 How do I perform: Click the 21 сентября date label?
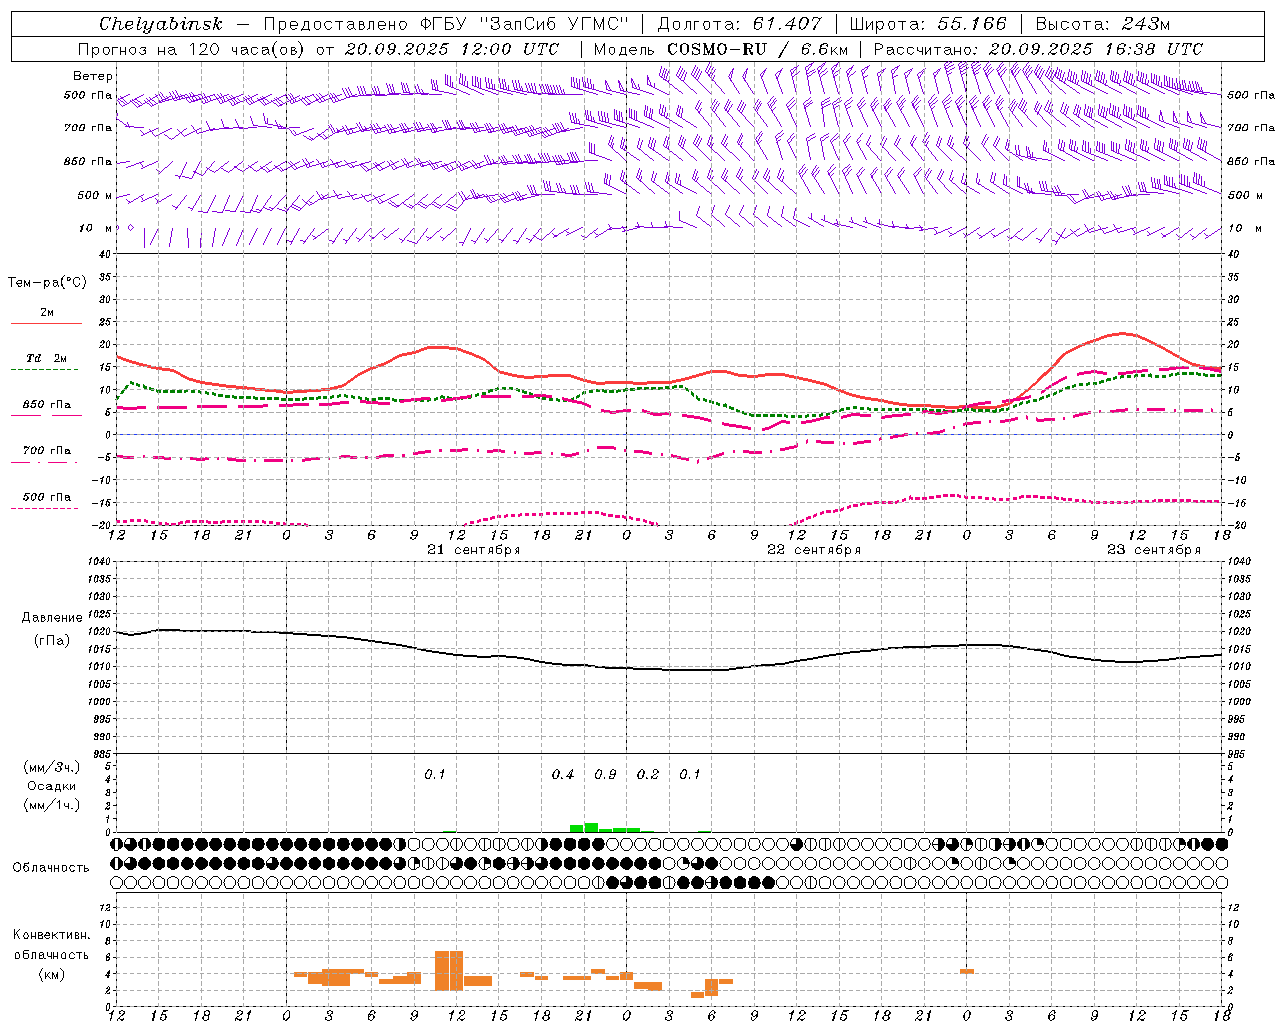pos(473,550)
